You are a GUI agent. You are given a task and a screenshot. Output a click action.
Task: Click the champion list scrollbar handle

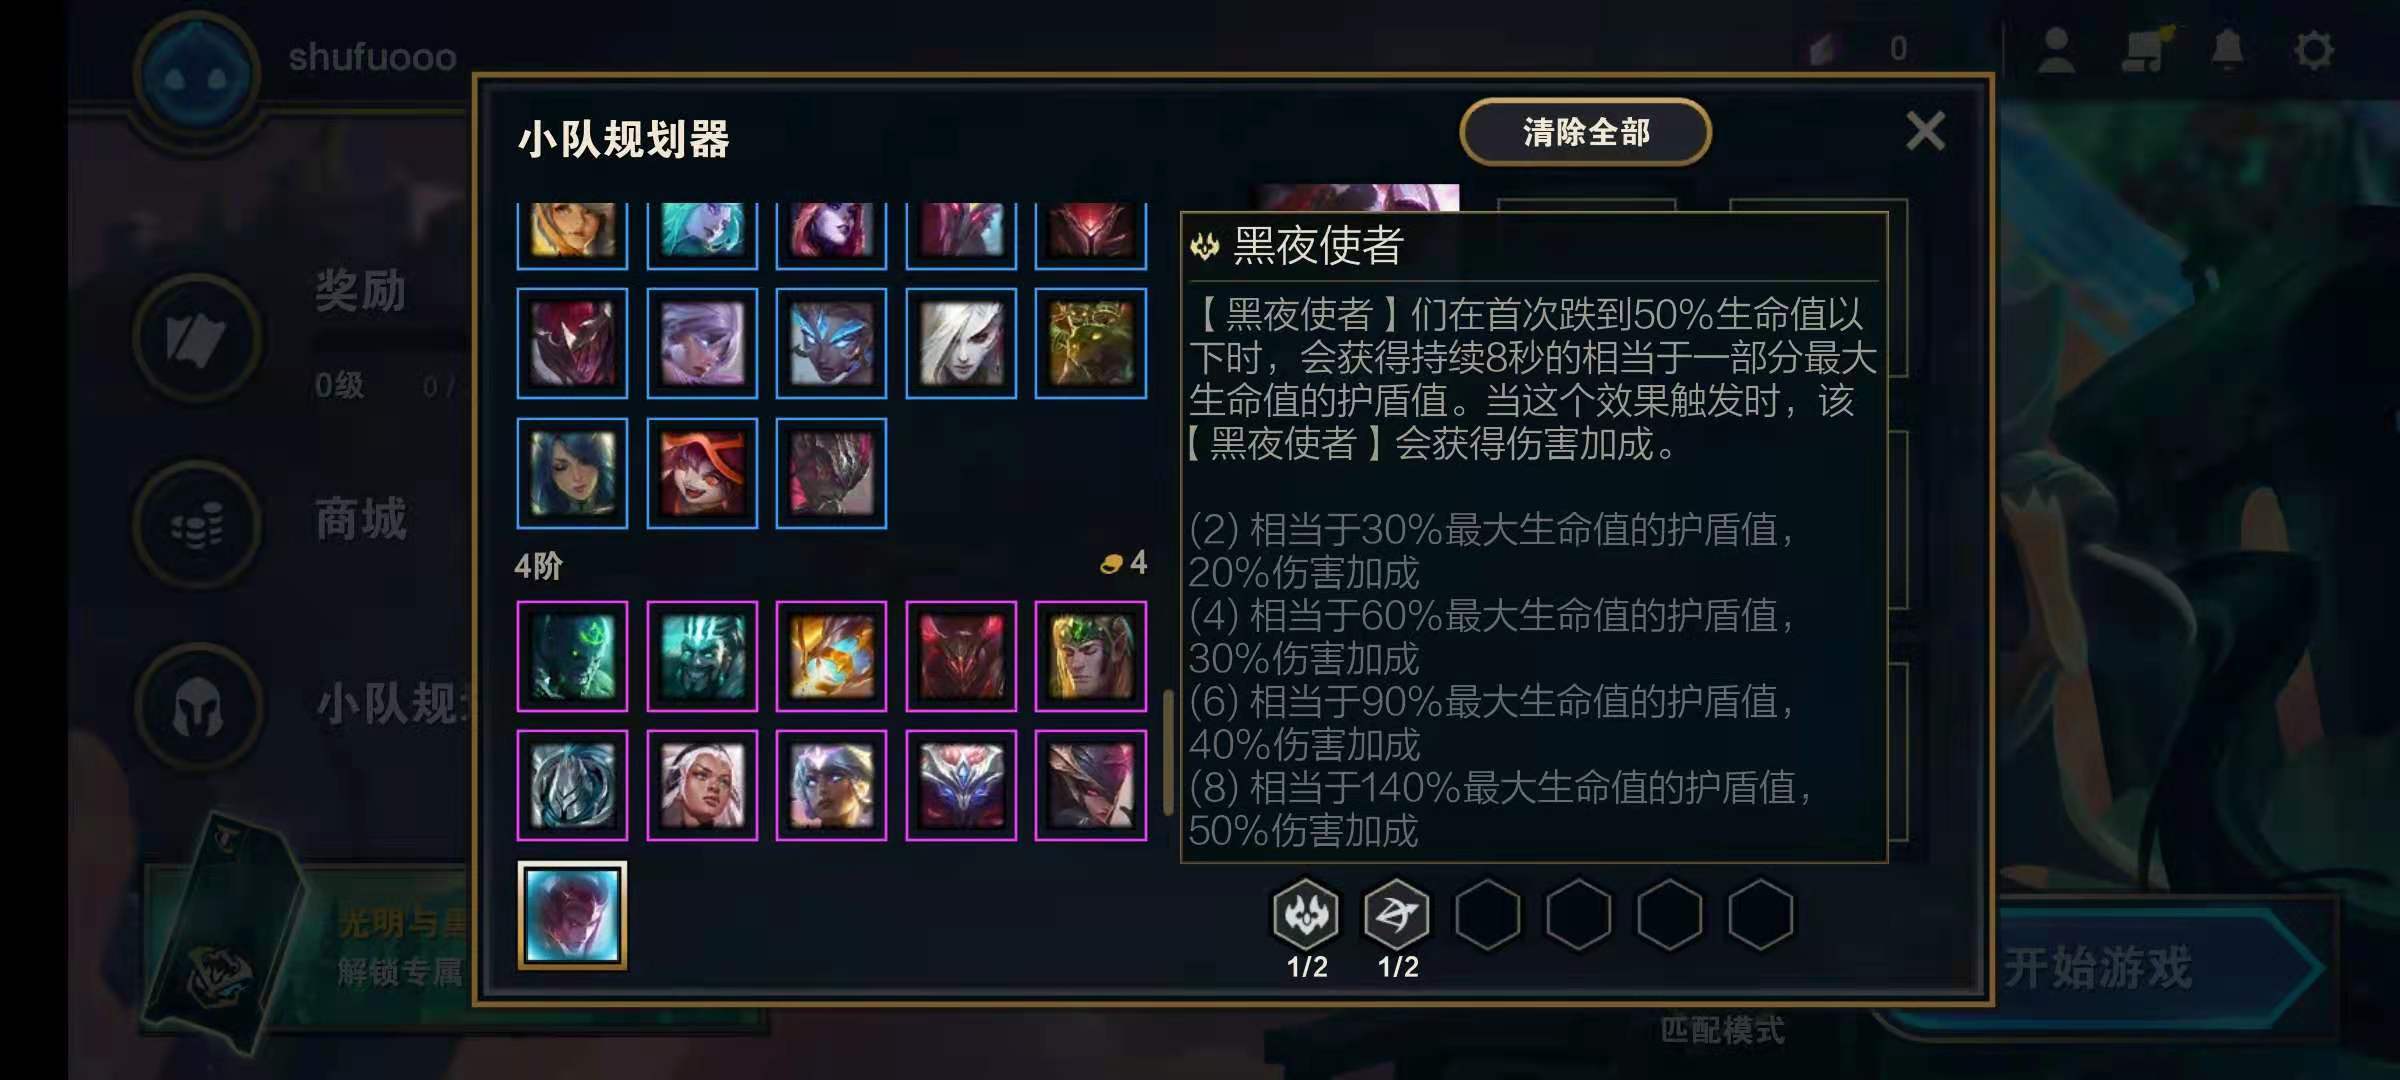click(1167, 752)
